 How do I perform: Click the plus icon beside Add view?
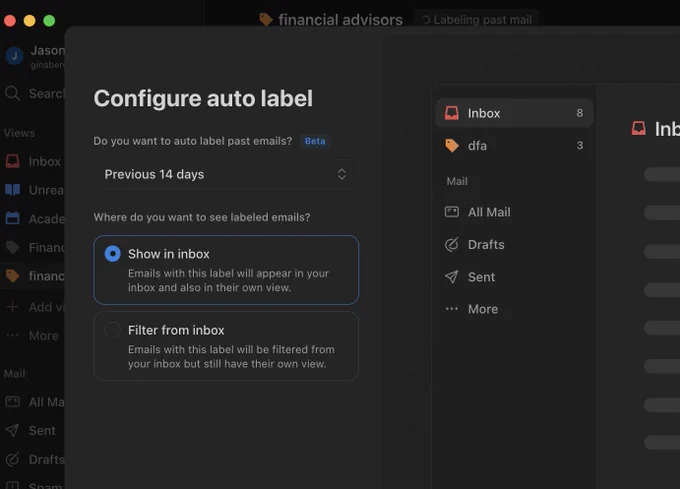tap(13, 307)
